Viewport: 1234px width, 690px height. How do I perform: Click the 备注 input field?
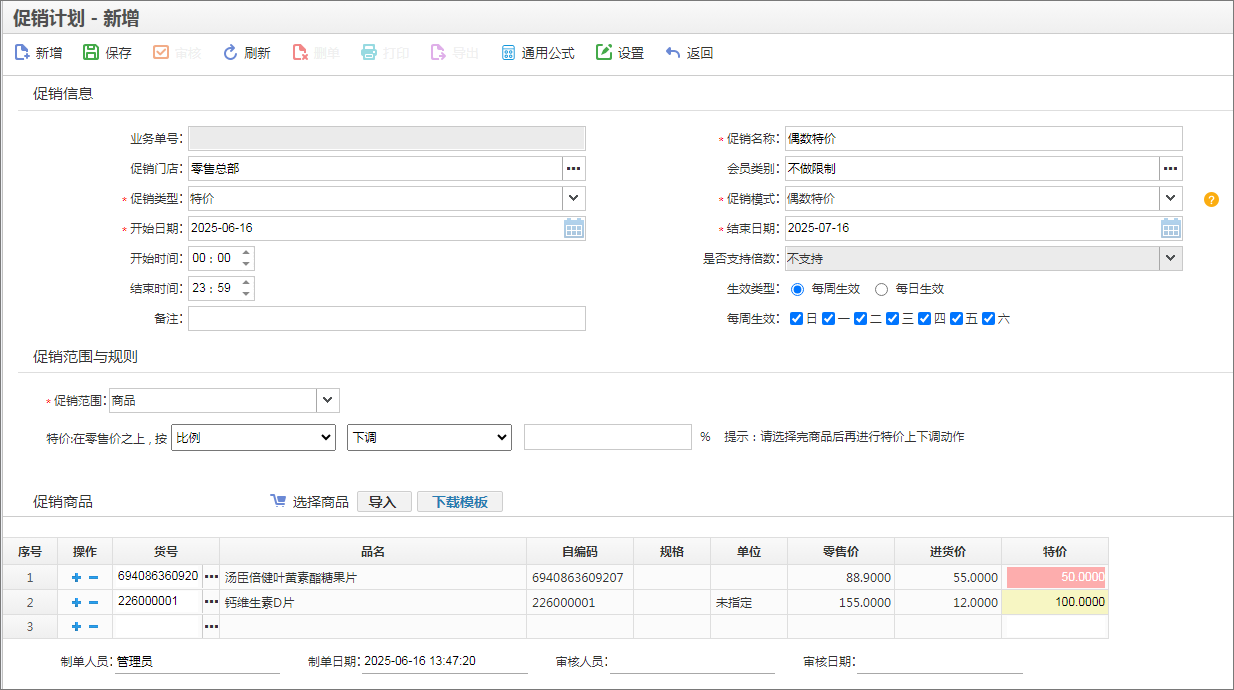[x=387, y=318]
